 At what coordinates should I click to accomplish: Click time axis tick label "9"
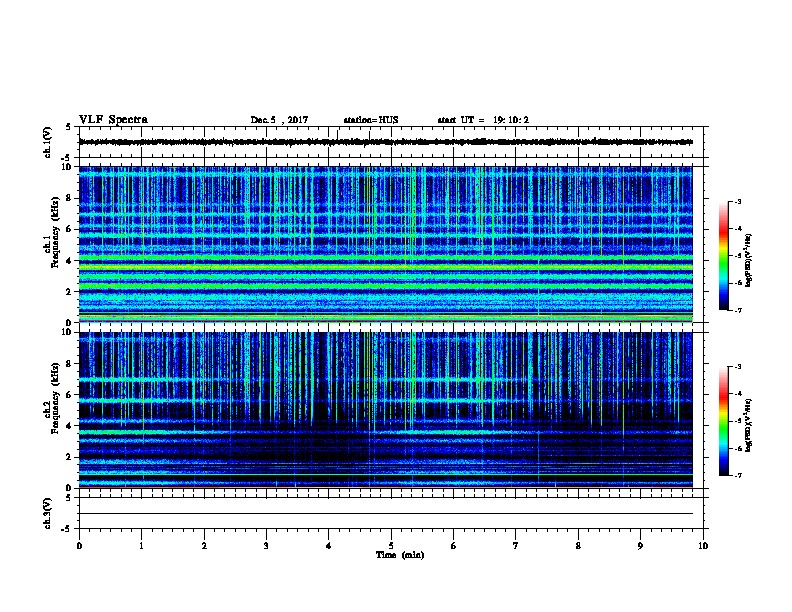[x=640, y=546]
